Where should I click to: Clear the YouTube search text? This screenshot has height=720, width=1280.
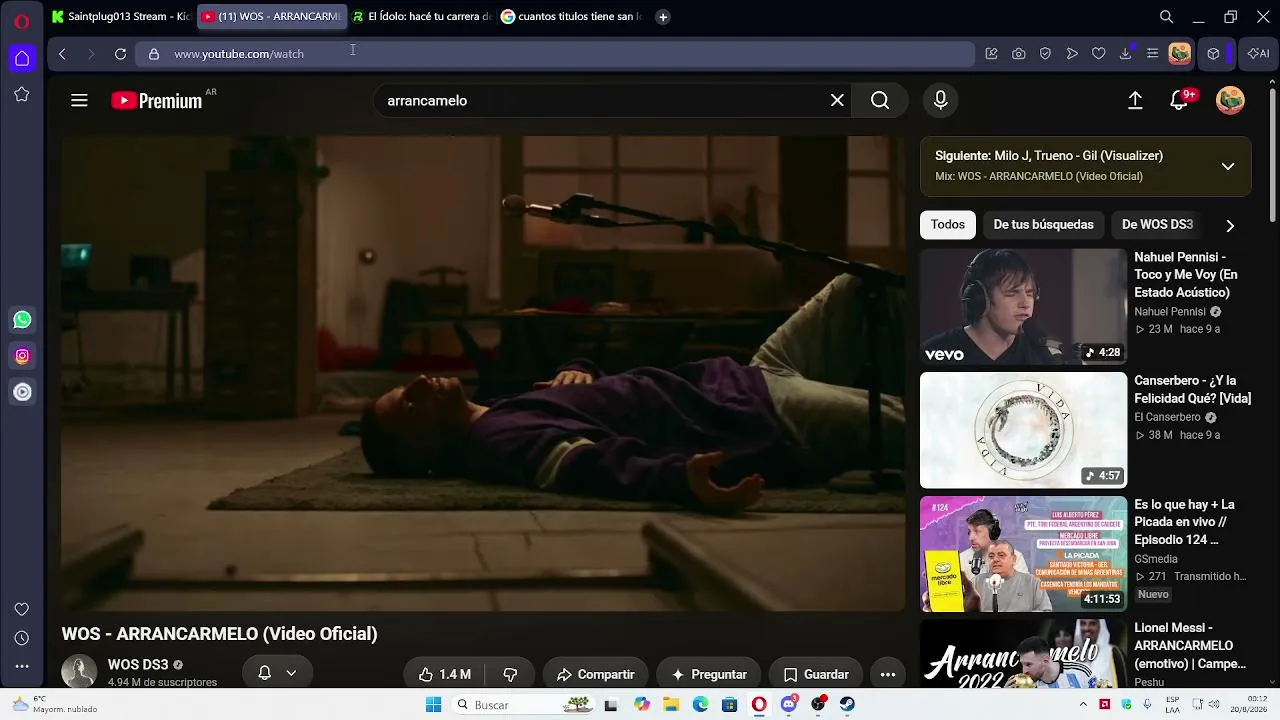[837, 100]
